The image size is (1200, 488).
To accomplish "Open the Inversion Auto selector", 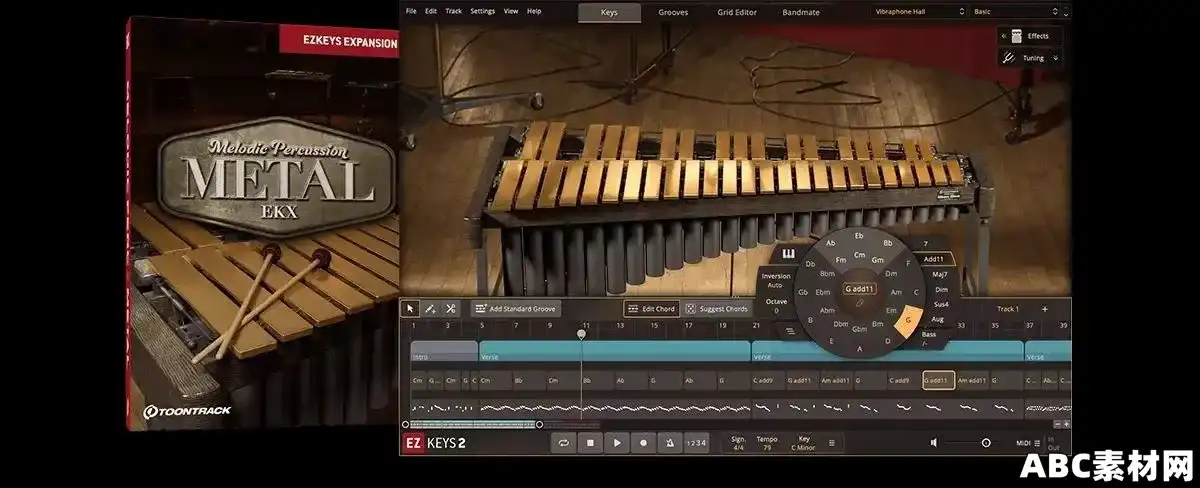I will tap(775, 280).
